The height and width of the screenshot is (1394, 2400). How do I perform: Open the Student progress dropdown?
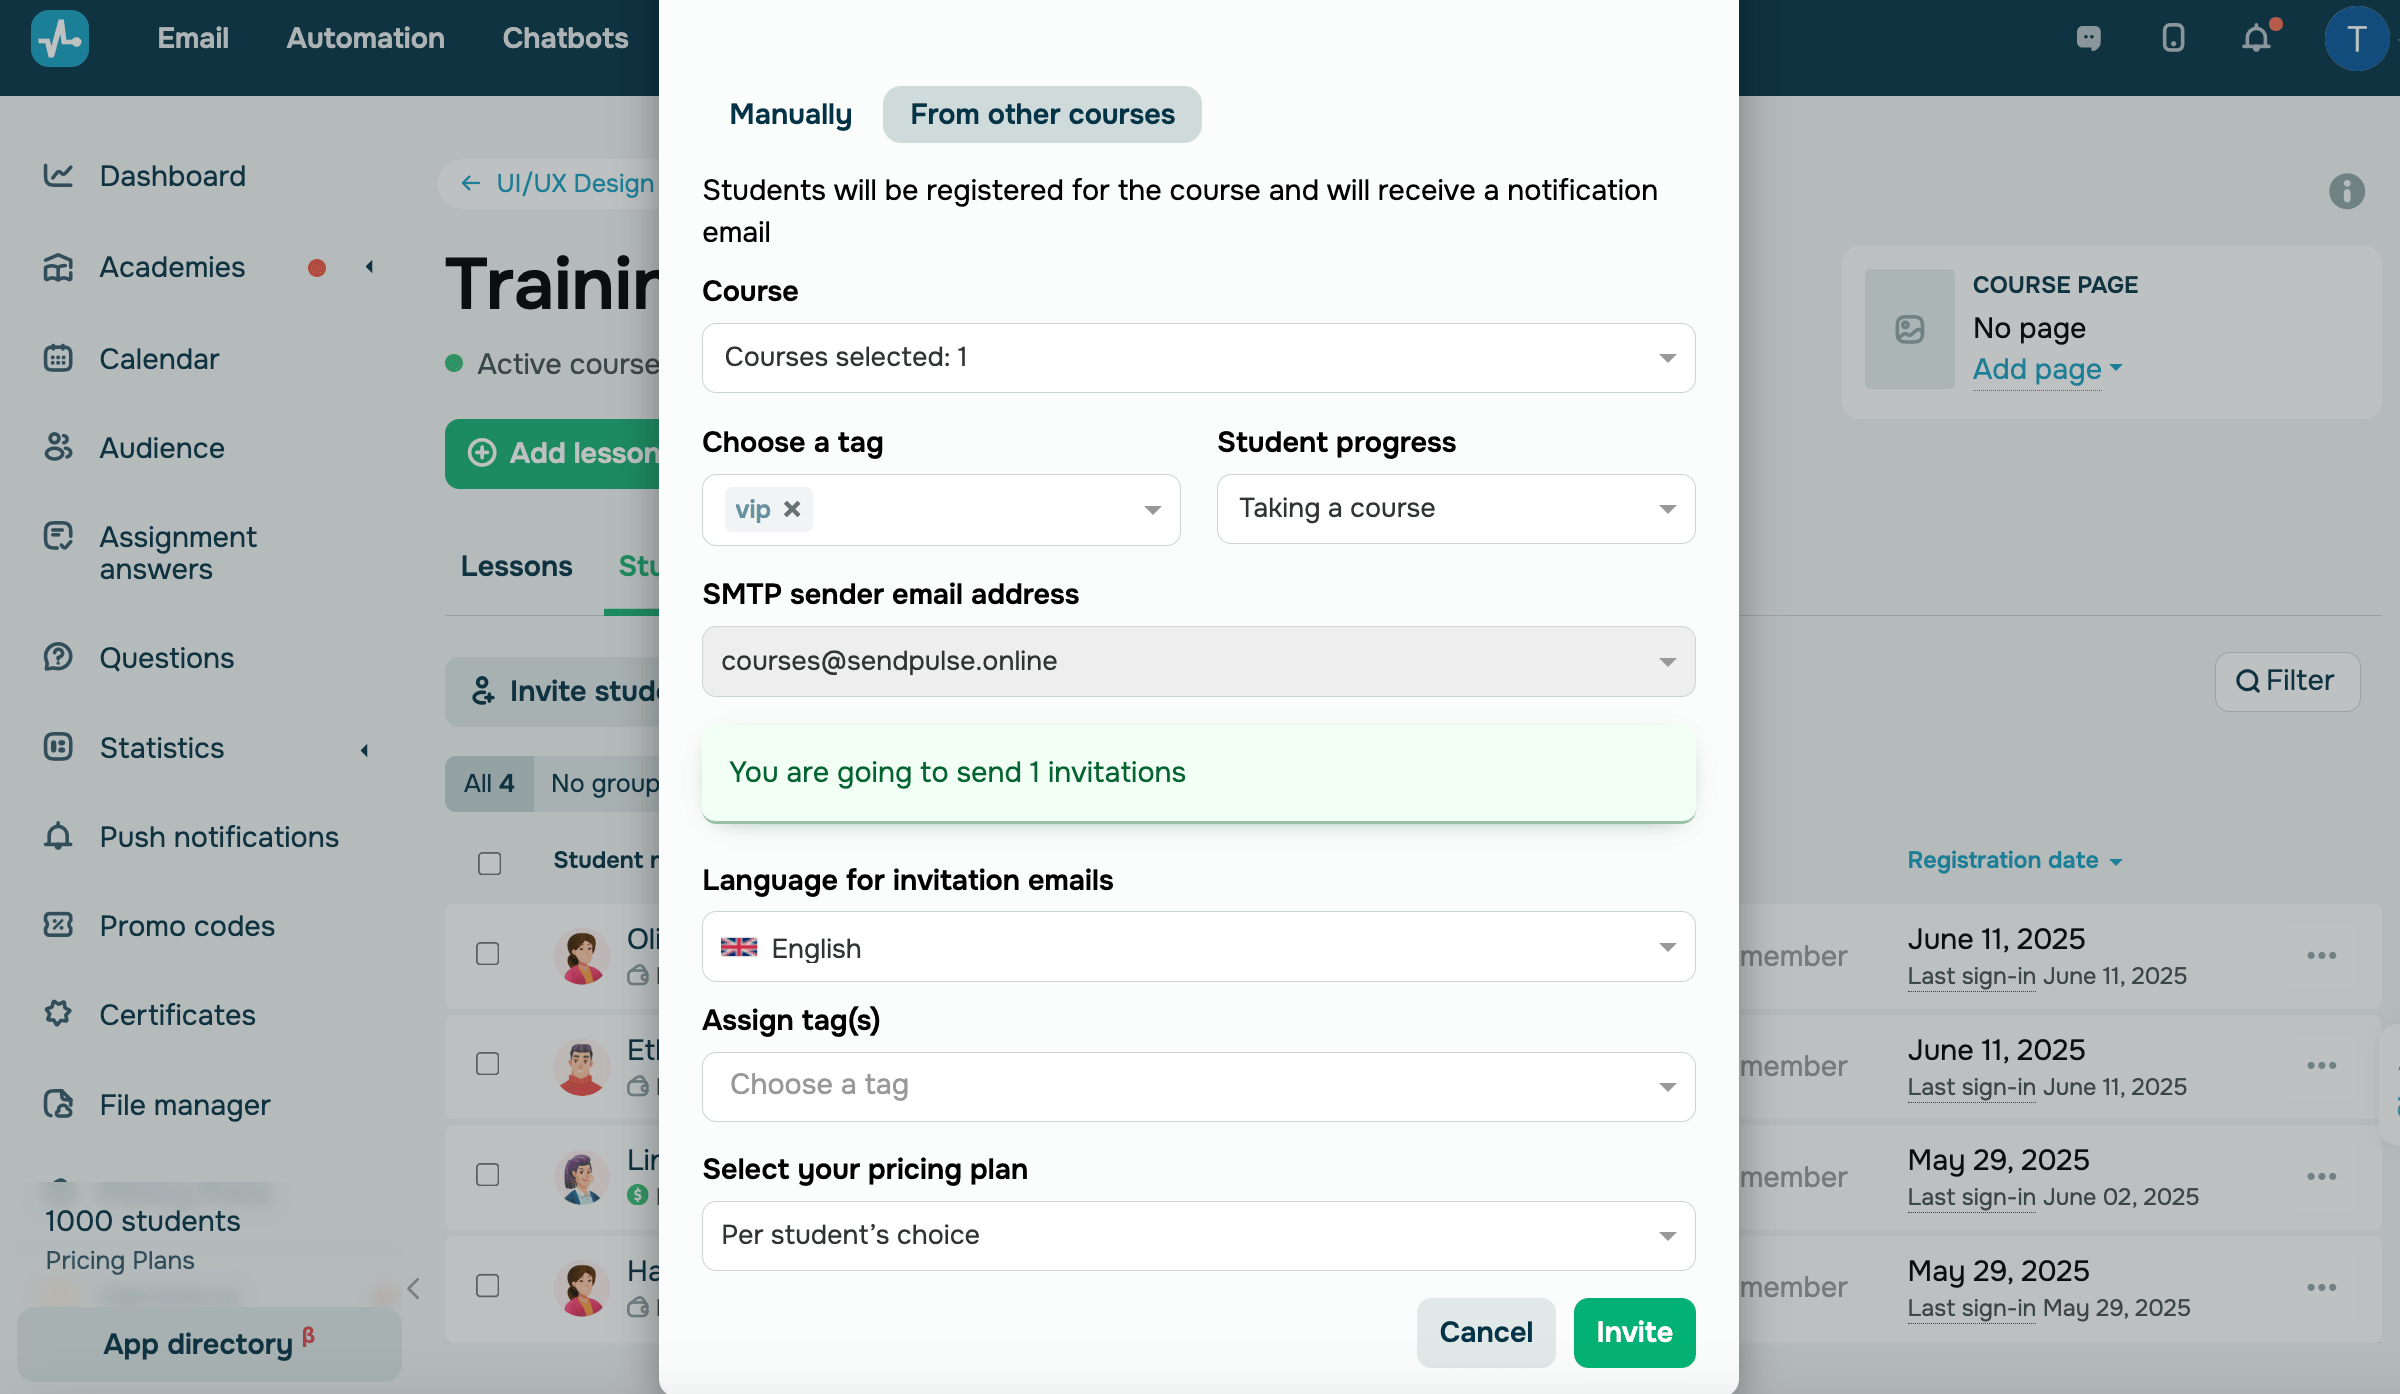click(1455, 509)
